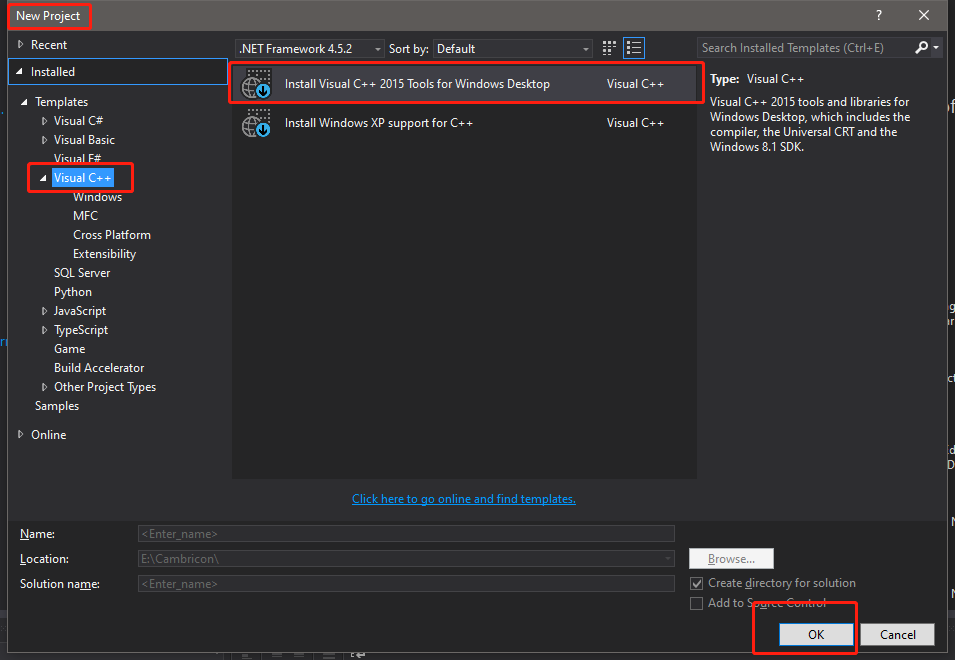Click the Solution name input field
Screen dimensions: 955x660
[406, 584]
